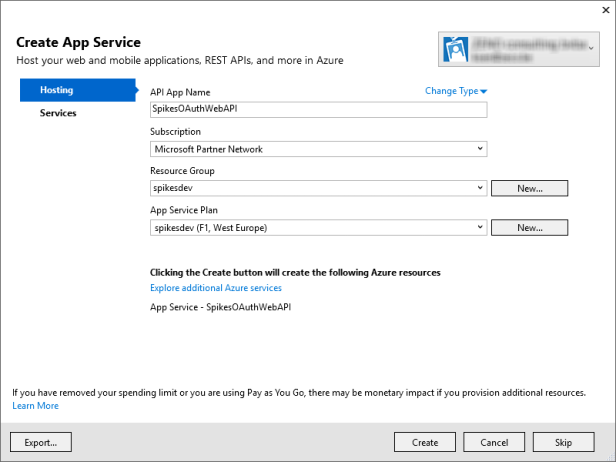The width and height of the screenshot is (616, 462).
Task: Click the API App Name input field
Action: [319, 110]
